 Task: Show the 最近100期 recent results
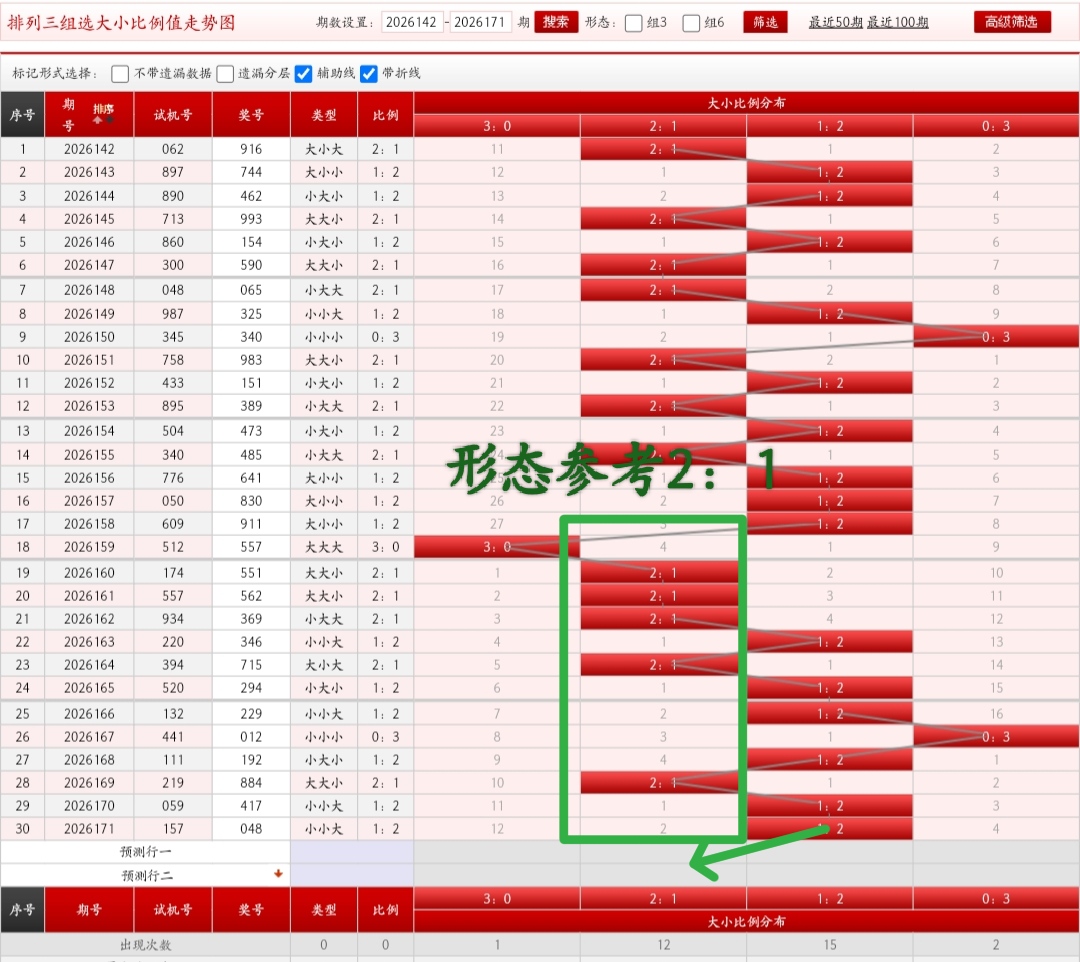(x=897, y=22)
